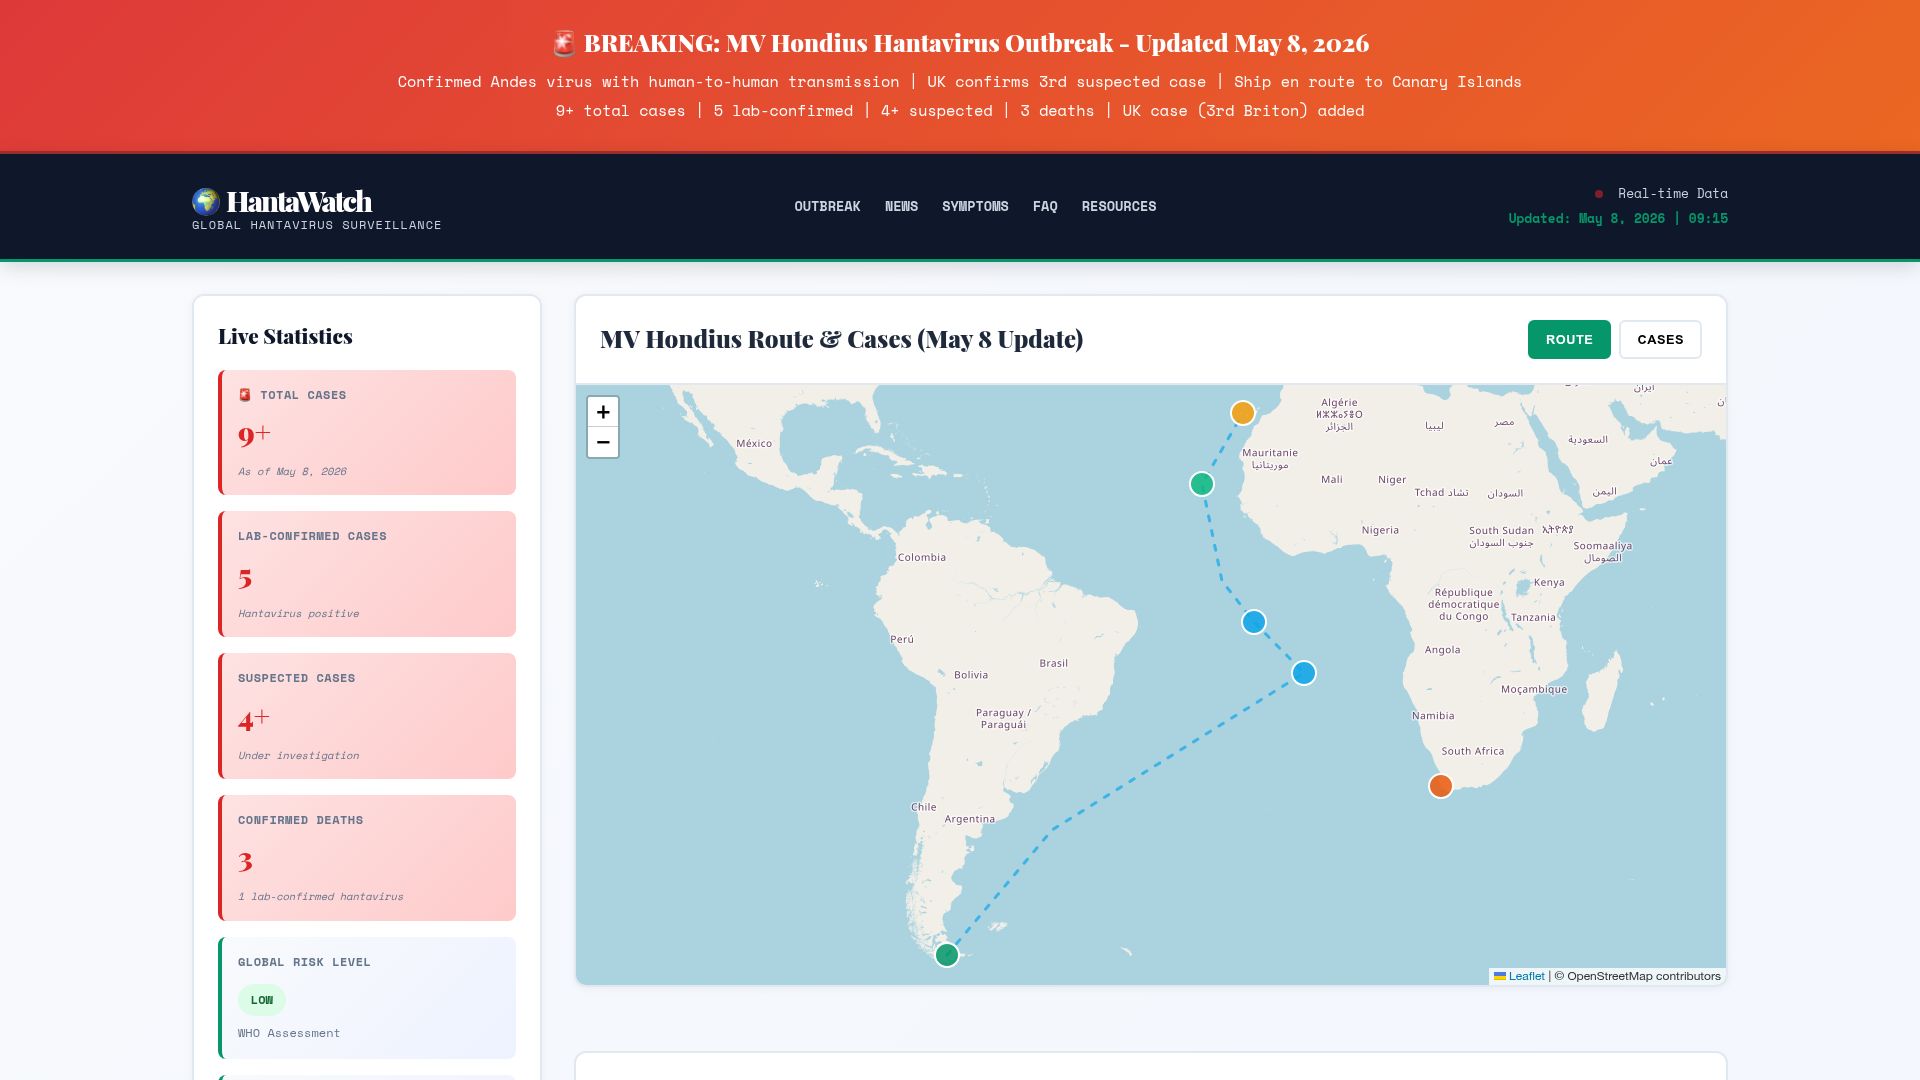The width and height of the screenshot is (1920, 1080).
Task: Switch the map to CASES view
Action: tap(1660, 339)
